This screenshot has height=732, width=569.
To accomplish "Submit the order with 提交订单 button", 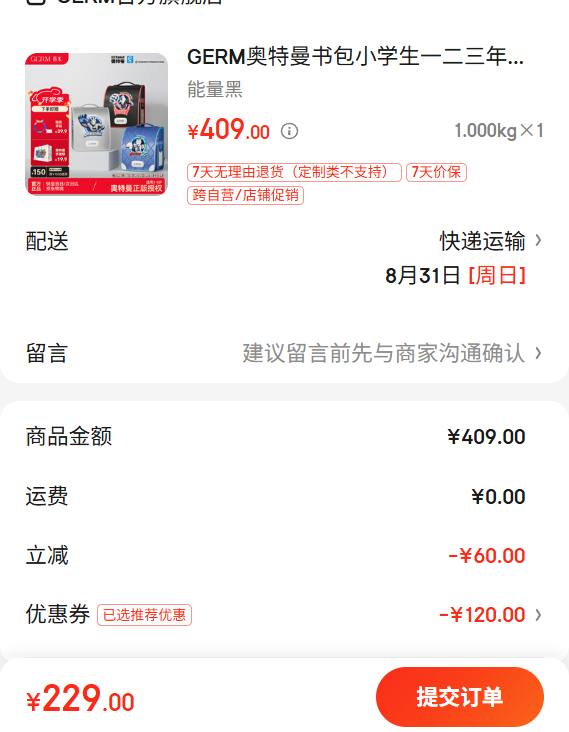I will tap(460, 697).
